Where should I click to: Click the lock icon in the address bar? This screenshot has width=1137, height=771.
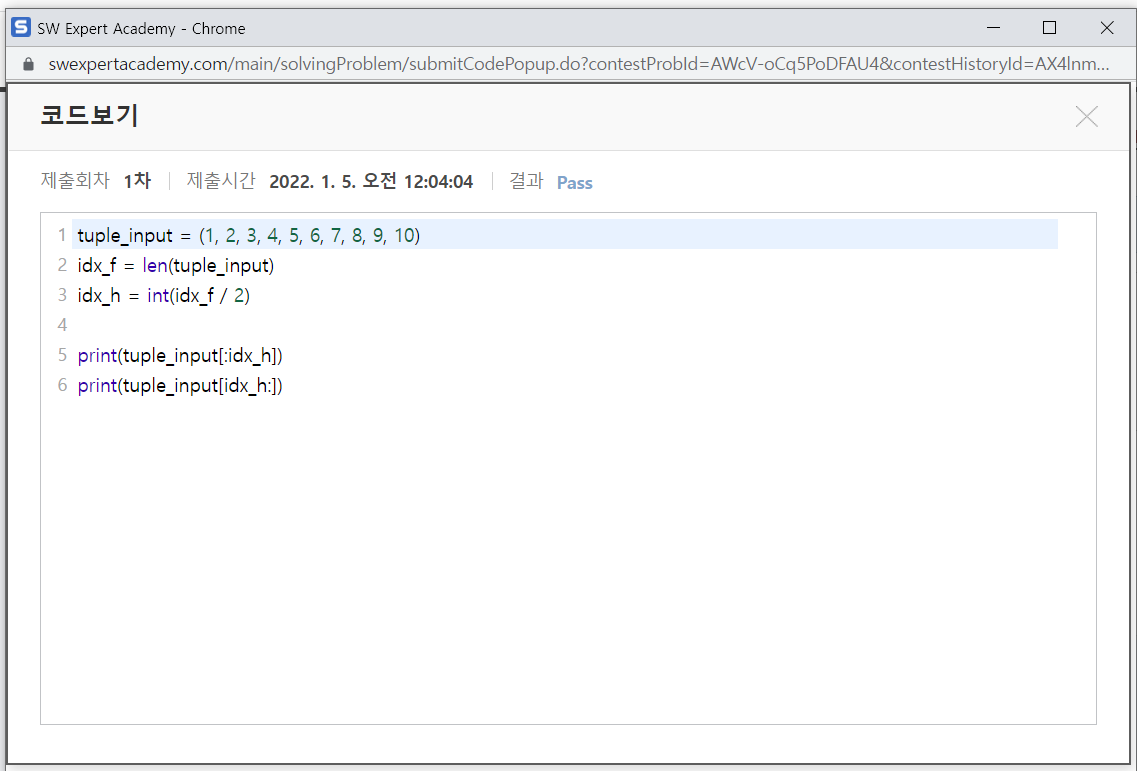pos(28,64)
